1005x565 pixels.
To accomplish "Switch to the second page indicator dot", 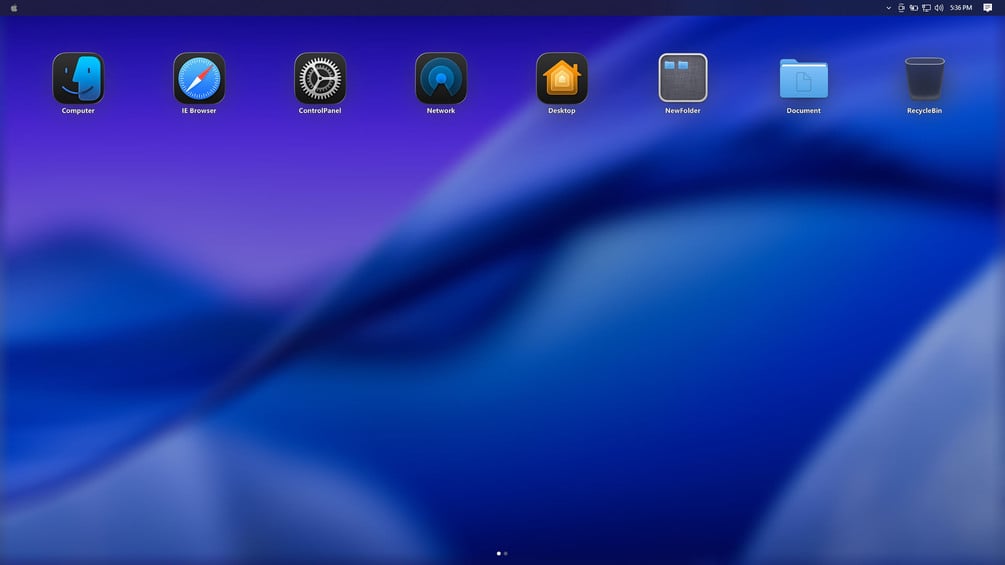I will click(x=506, y=553).
